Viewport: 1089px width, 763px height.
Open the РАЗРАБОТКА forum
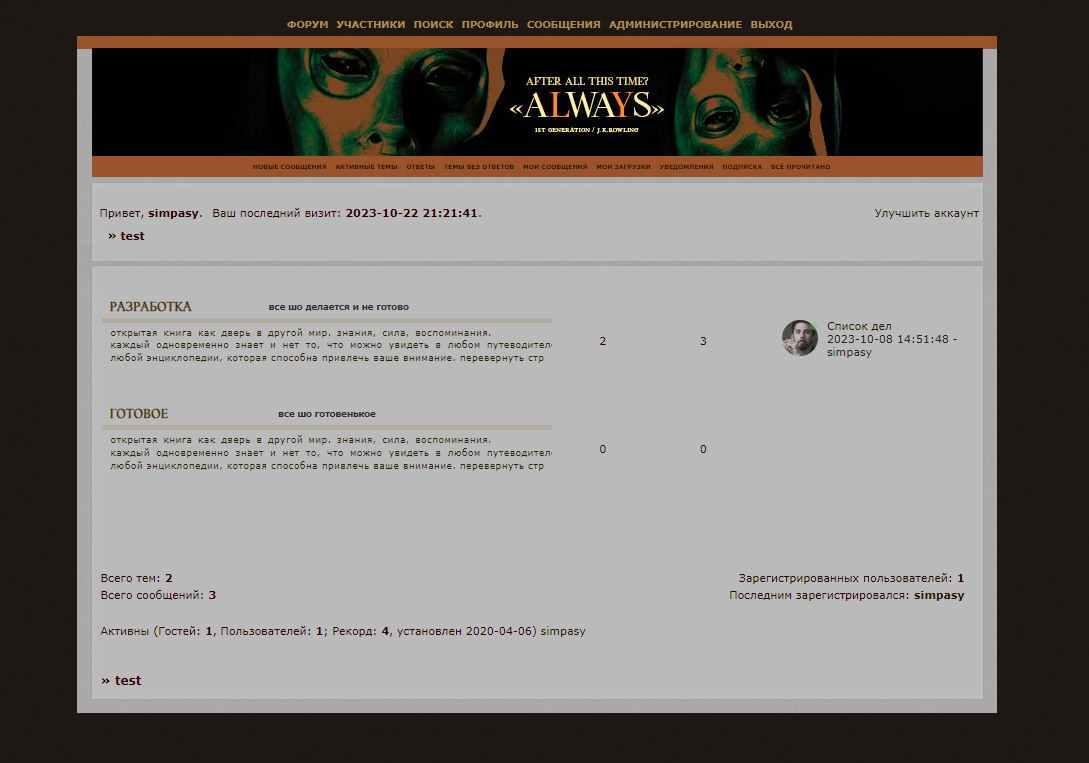point(150,307)
